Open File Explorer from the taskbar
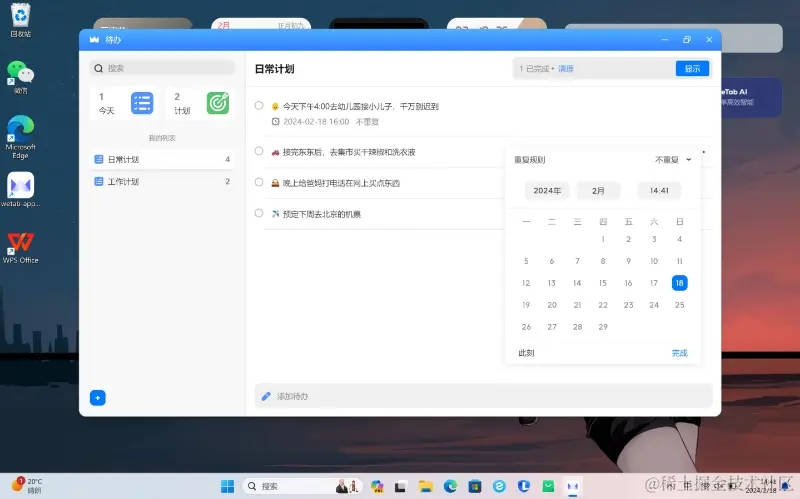The width and height of the screenshot is (800, 499). point(425,486)
